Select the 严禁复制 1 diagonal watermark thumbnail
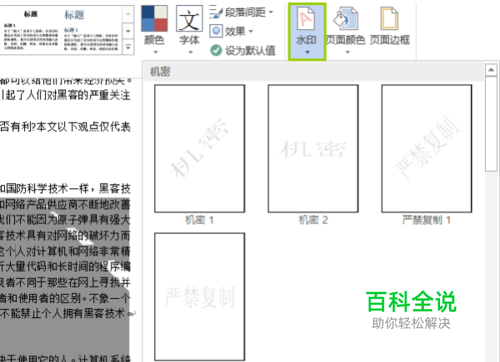The width and height of the screenshot is (500, 362). (426, 148)
